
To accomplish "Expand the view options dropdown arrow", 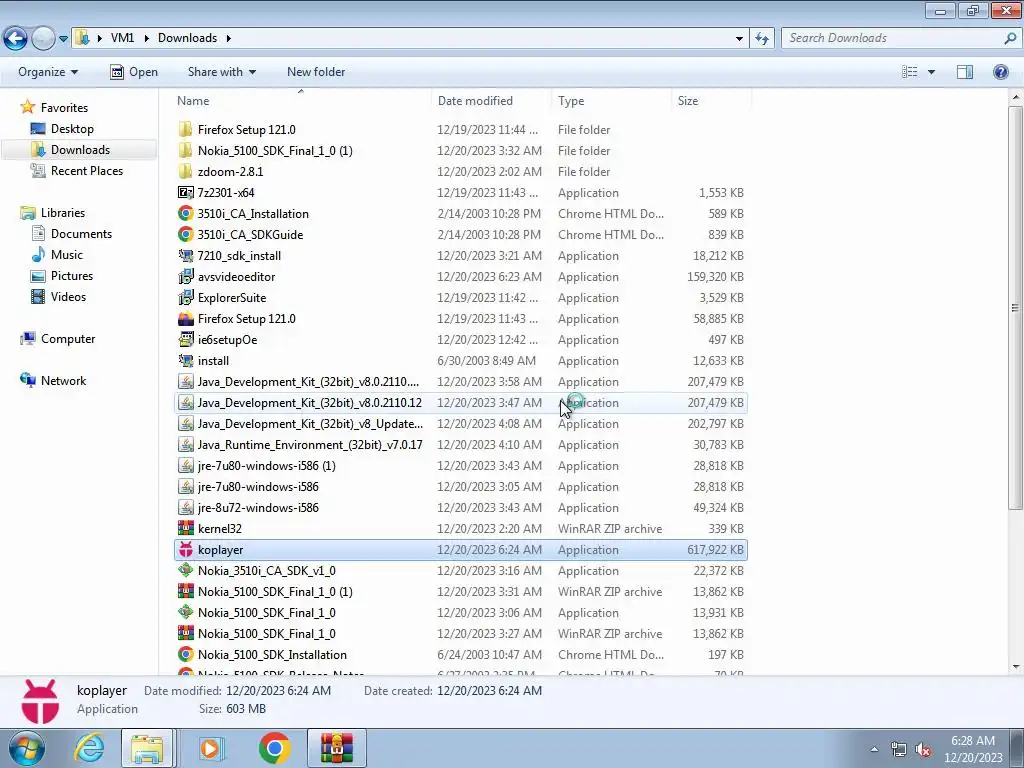I will coord(931,72).
